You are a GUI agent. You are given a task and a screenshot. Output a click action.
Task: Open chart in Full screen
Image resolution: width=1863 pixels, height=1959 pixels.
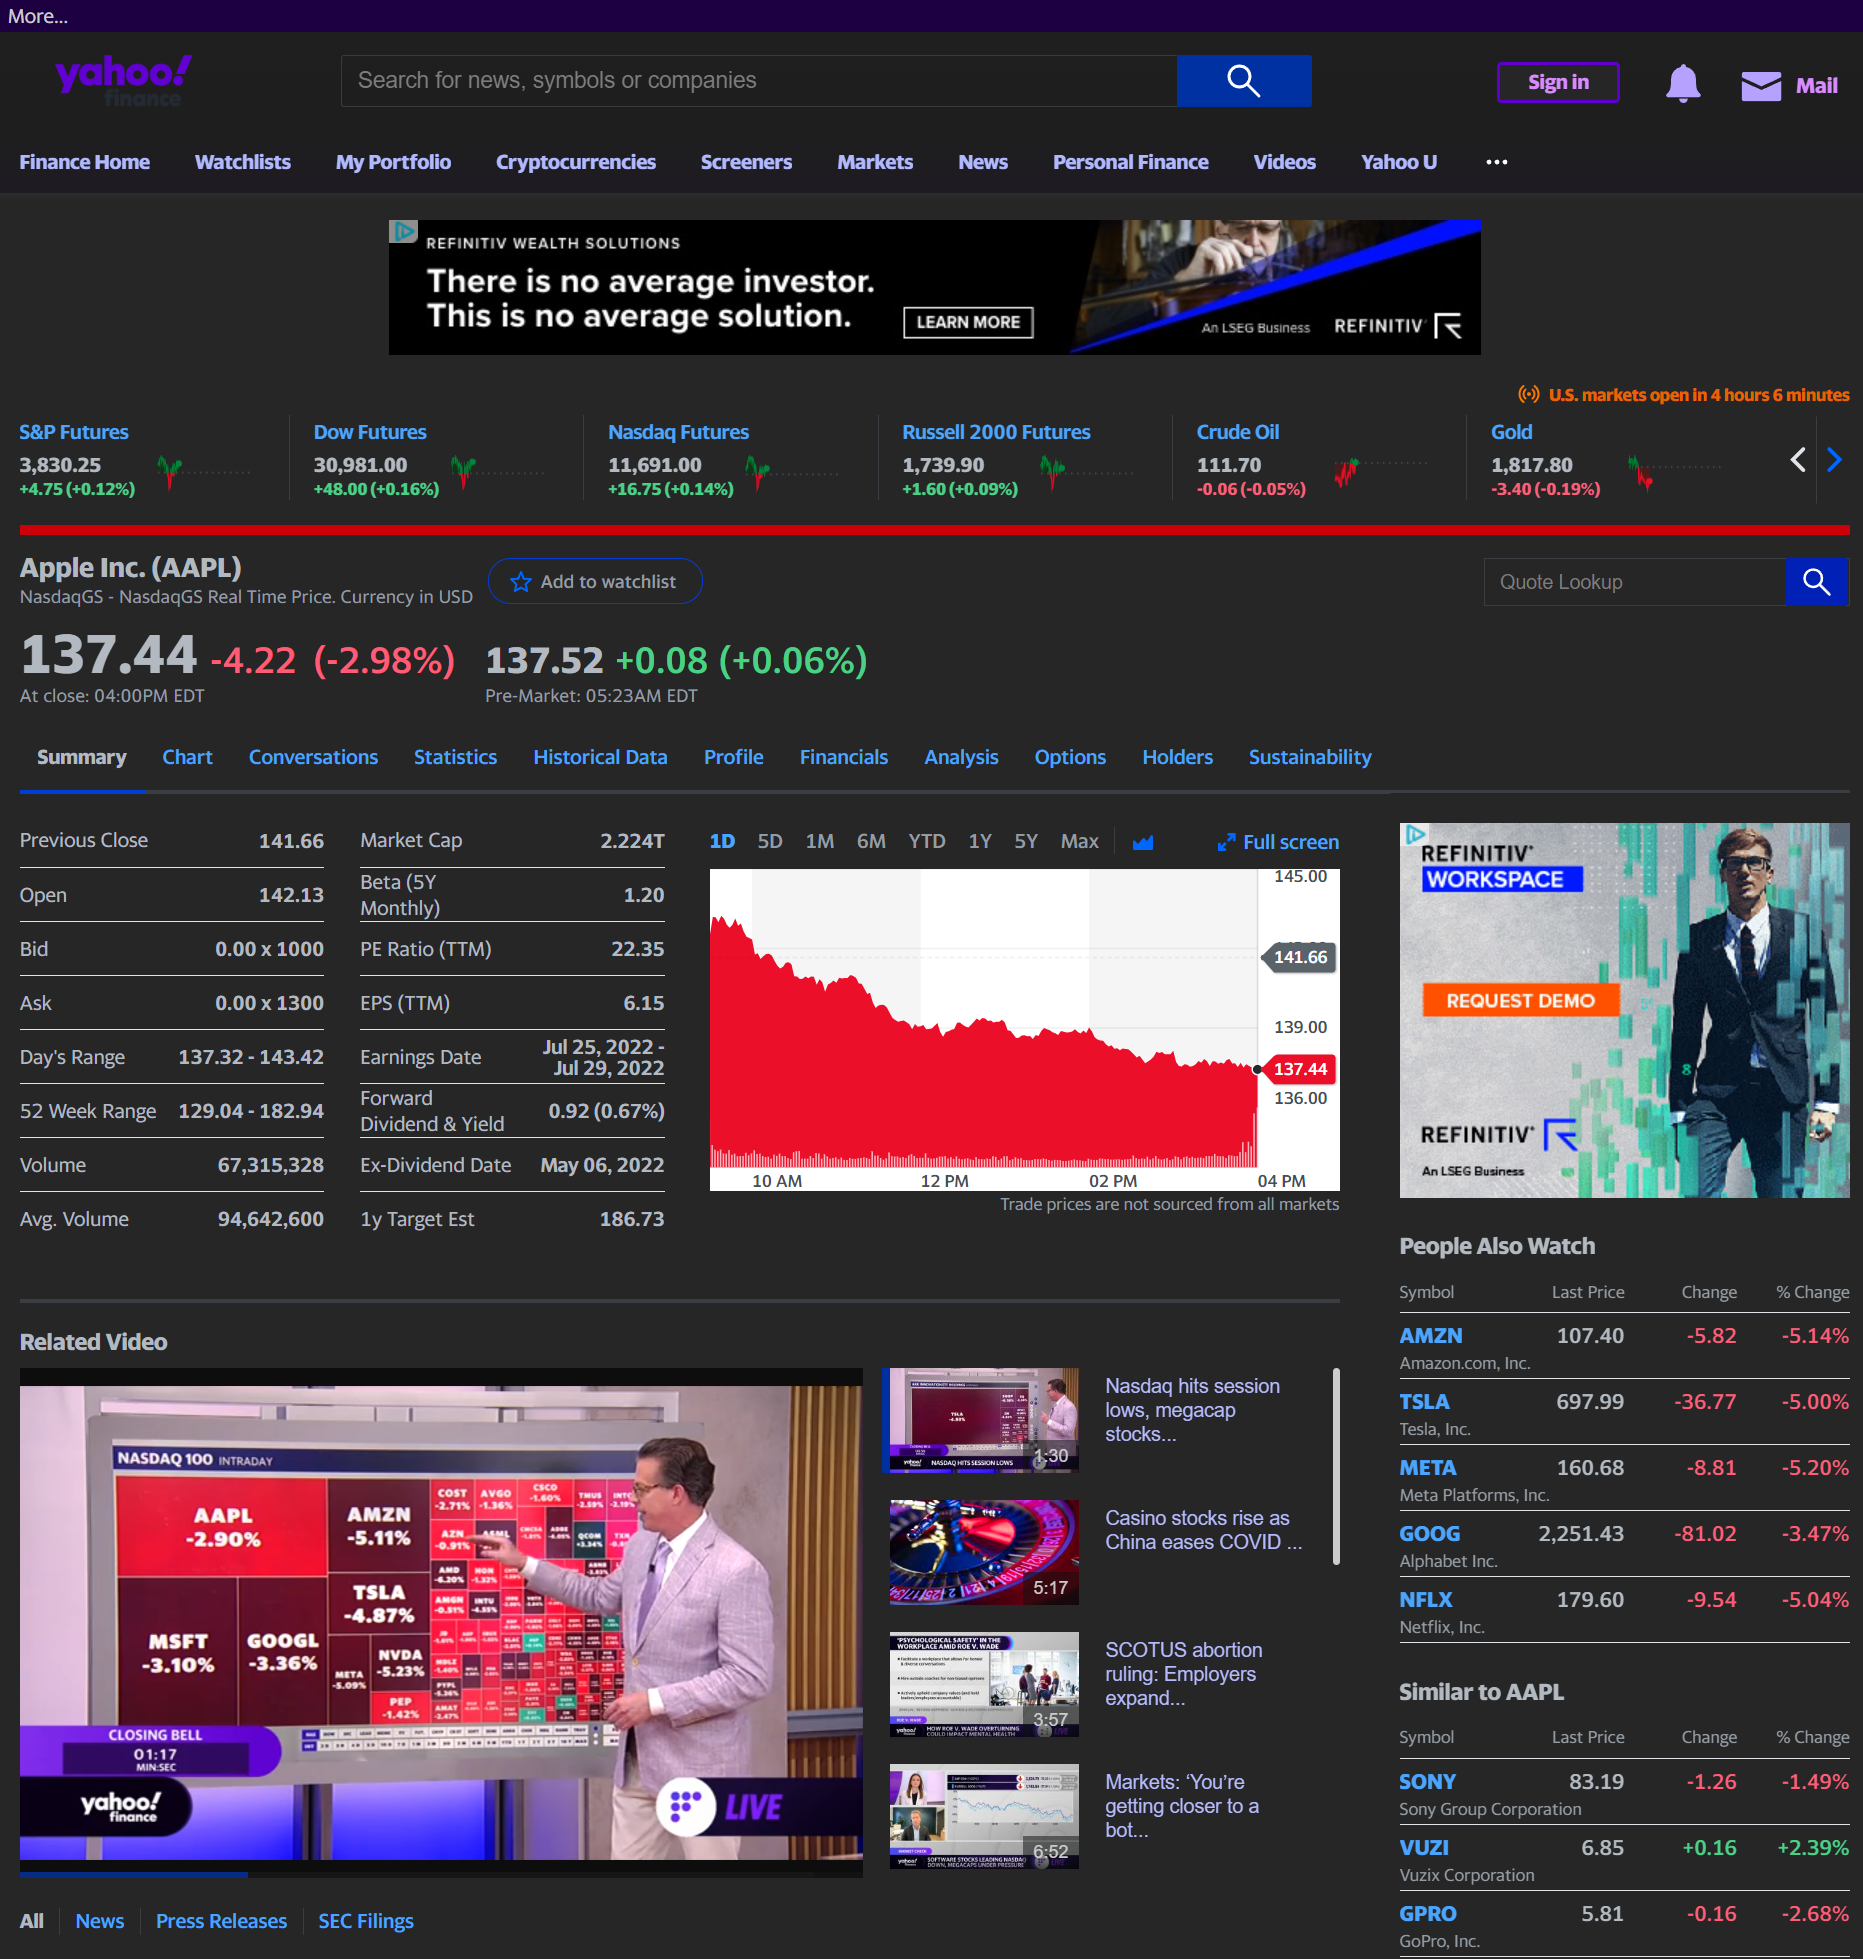click(1278, 842)
